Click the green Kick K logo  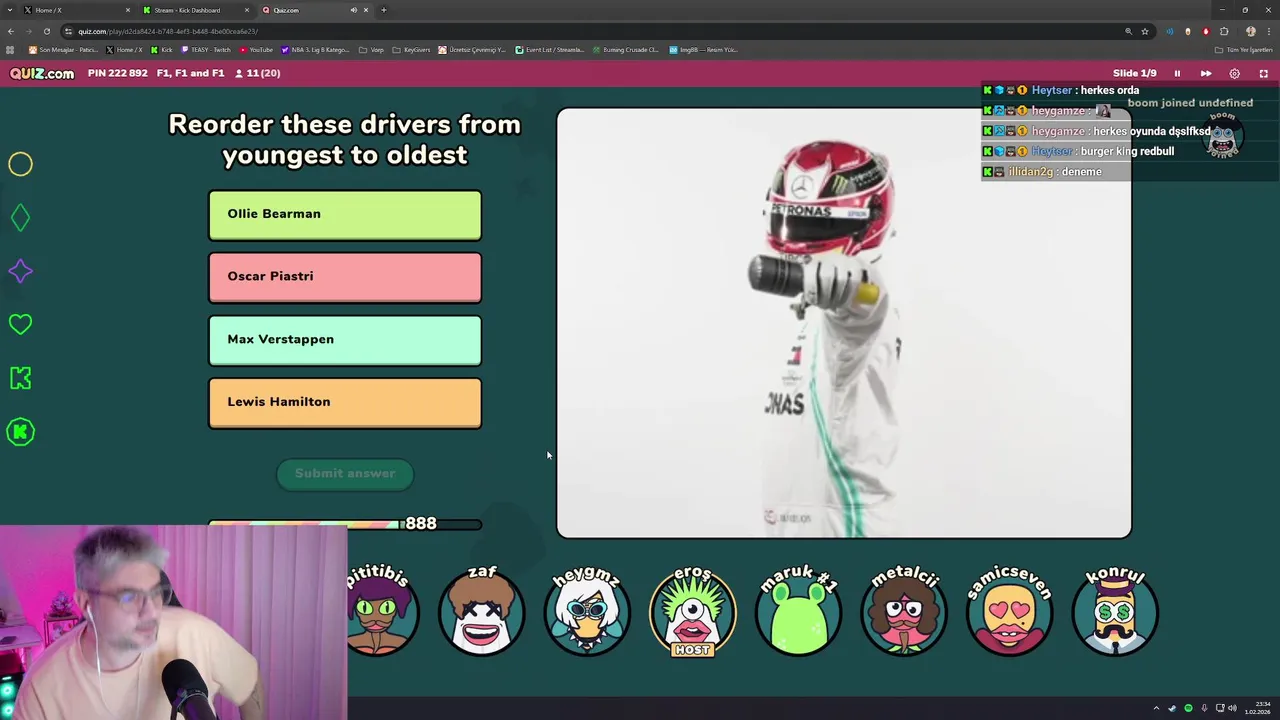[20, 378]
